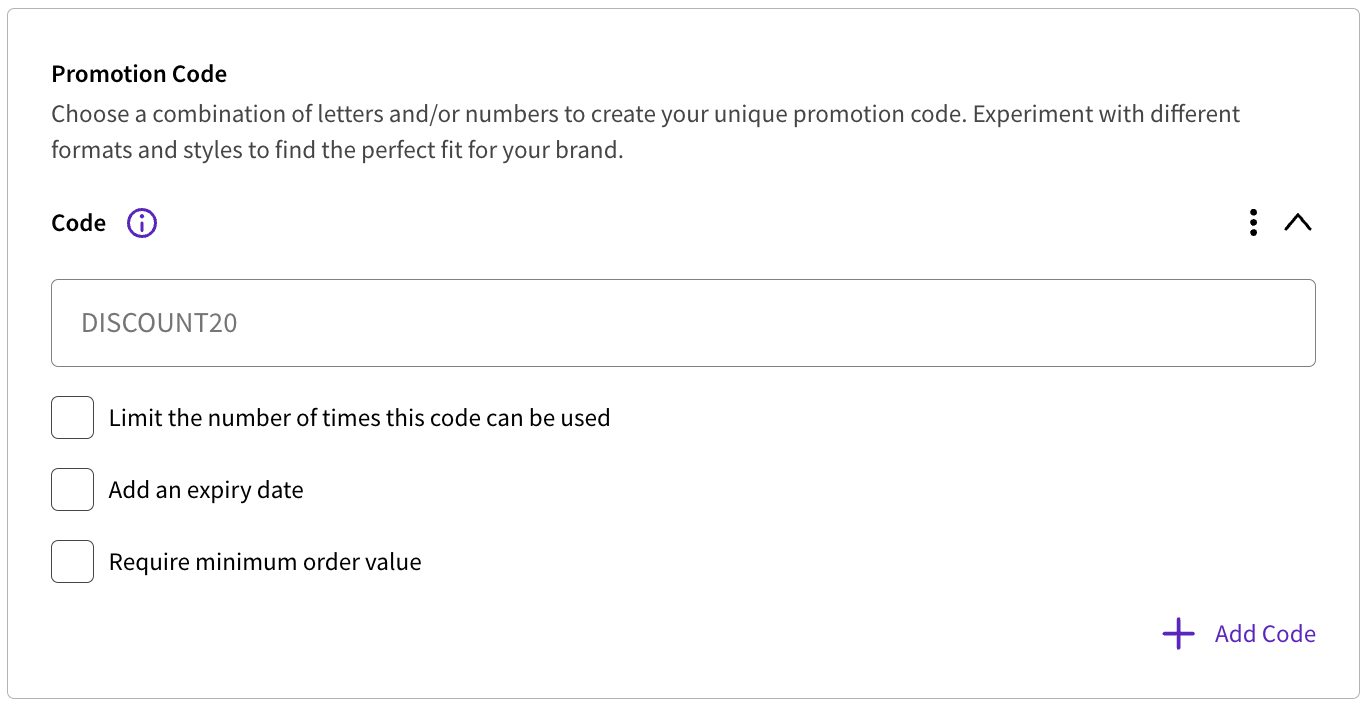Click the info icon beside Code
The image size is (1372, 710).
click(142, 223)
